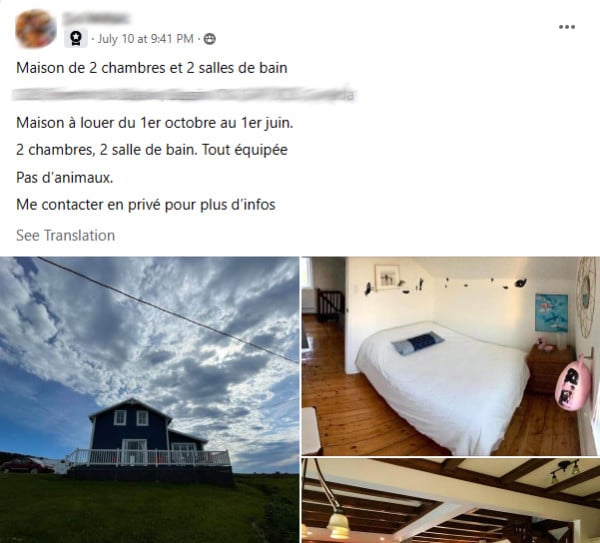The image size is (600, 543).
Task: Click See Translation under the post
Action: pos(65,235)
